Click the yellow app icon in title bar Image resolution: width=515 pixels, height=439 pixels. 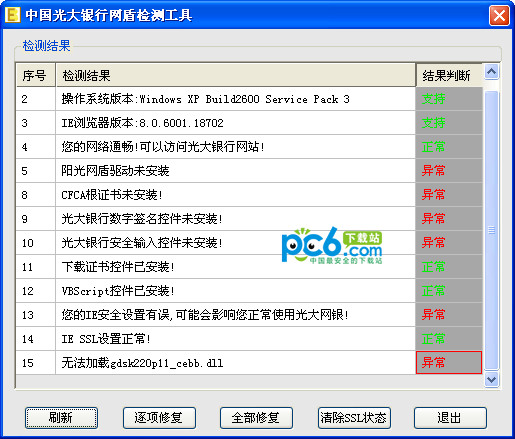13,15
